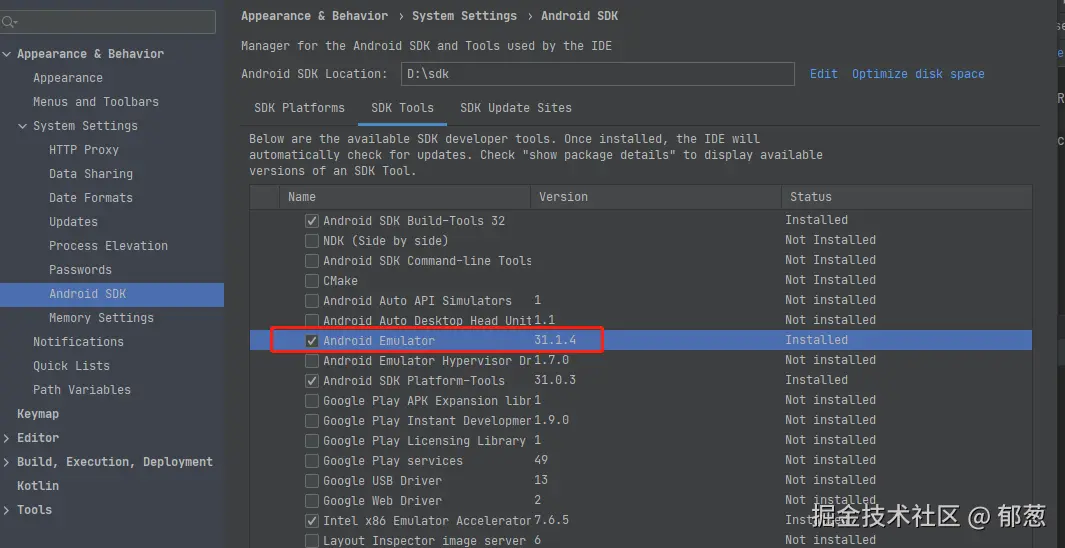Expand the Tools settings node
Image resolution: width=1065 pixels, height=548 pixels.
(7, 510)
